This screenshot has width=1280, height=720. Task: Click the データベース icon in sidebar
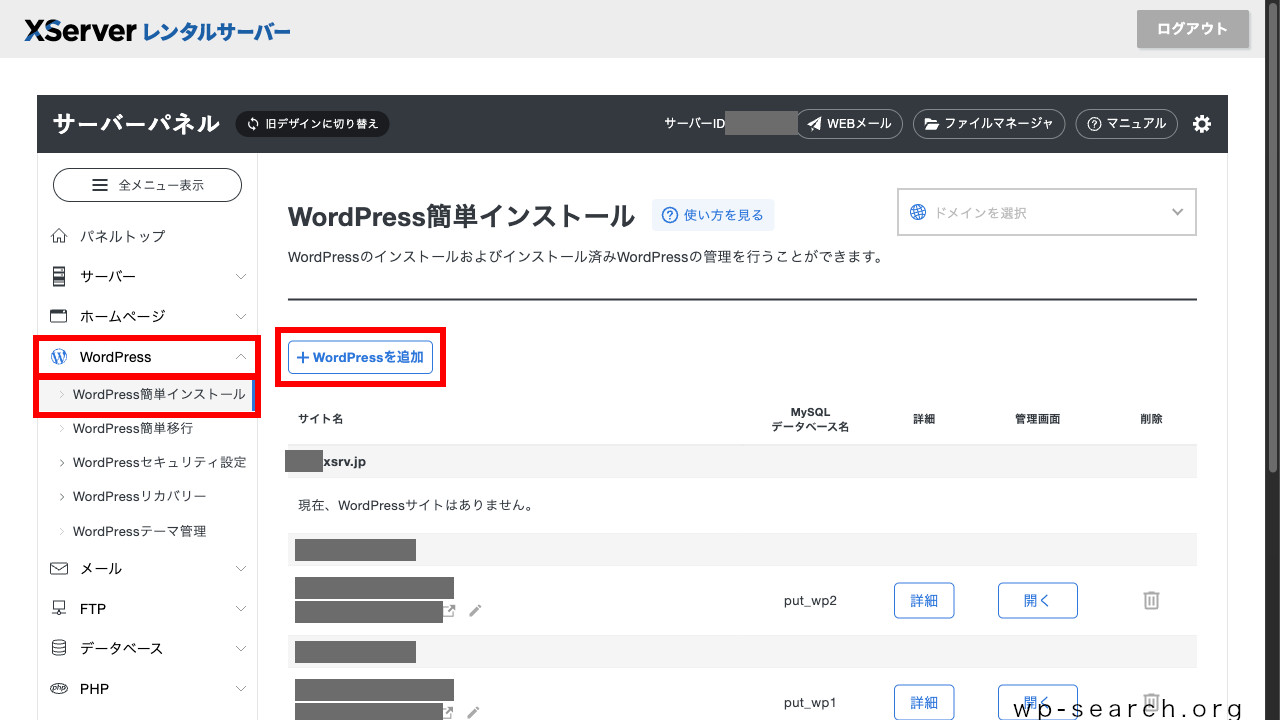click(57, 648)
